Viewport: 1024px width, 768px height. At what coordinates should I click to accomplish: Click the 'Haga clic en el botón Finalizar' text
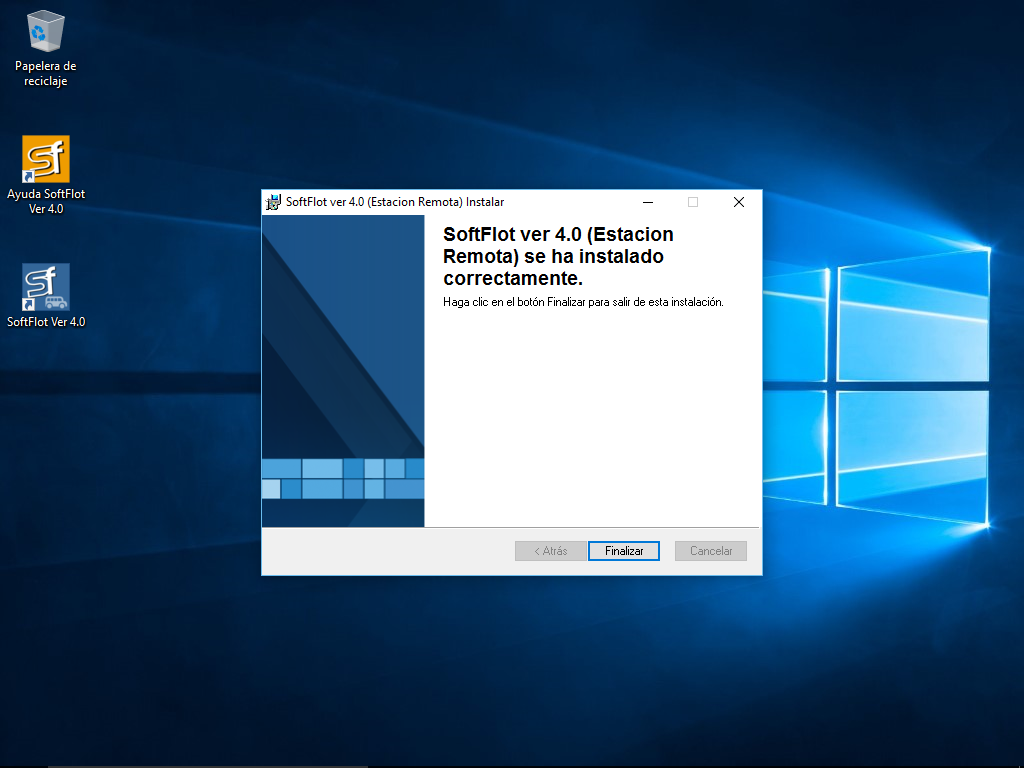pyautogui.click(x=583, y=301)
